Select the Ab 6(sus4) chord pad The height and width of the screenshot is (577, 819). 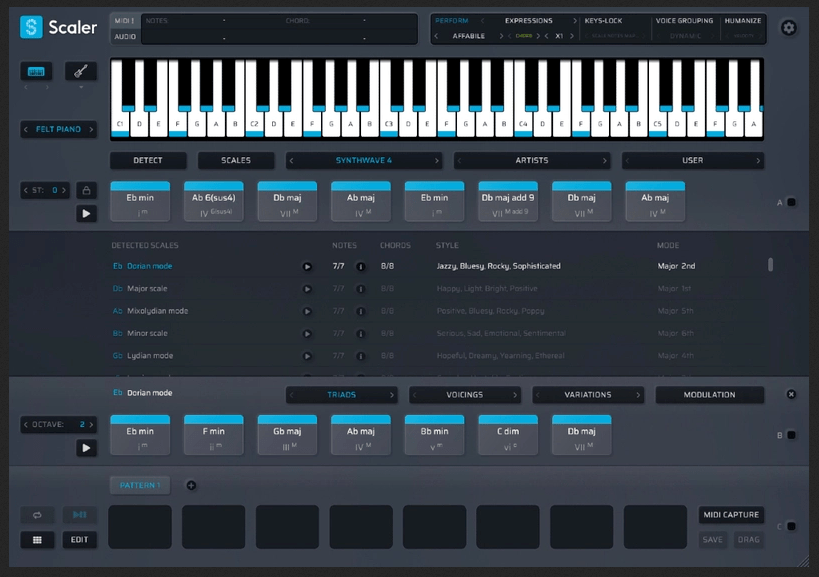(214, 202)
